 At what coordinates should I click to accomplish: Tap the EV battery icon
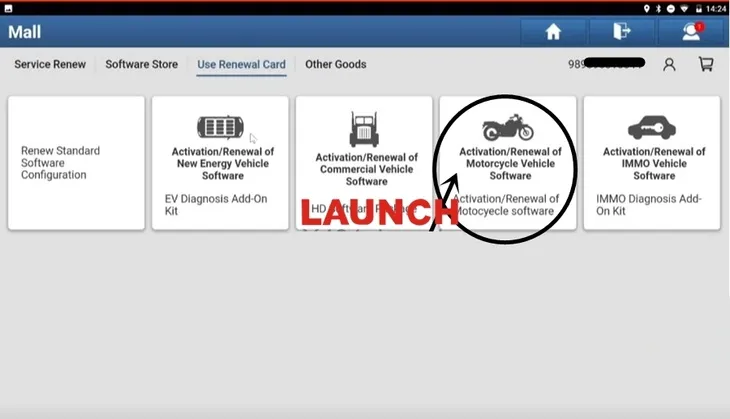(220, 127)
